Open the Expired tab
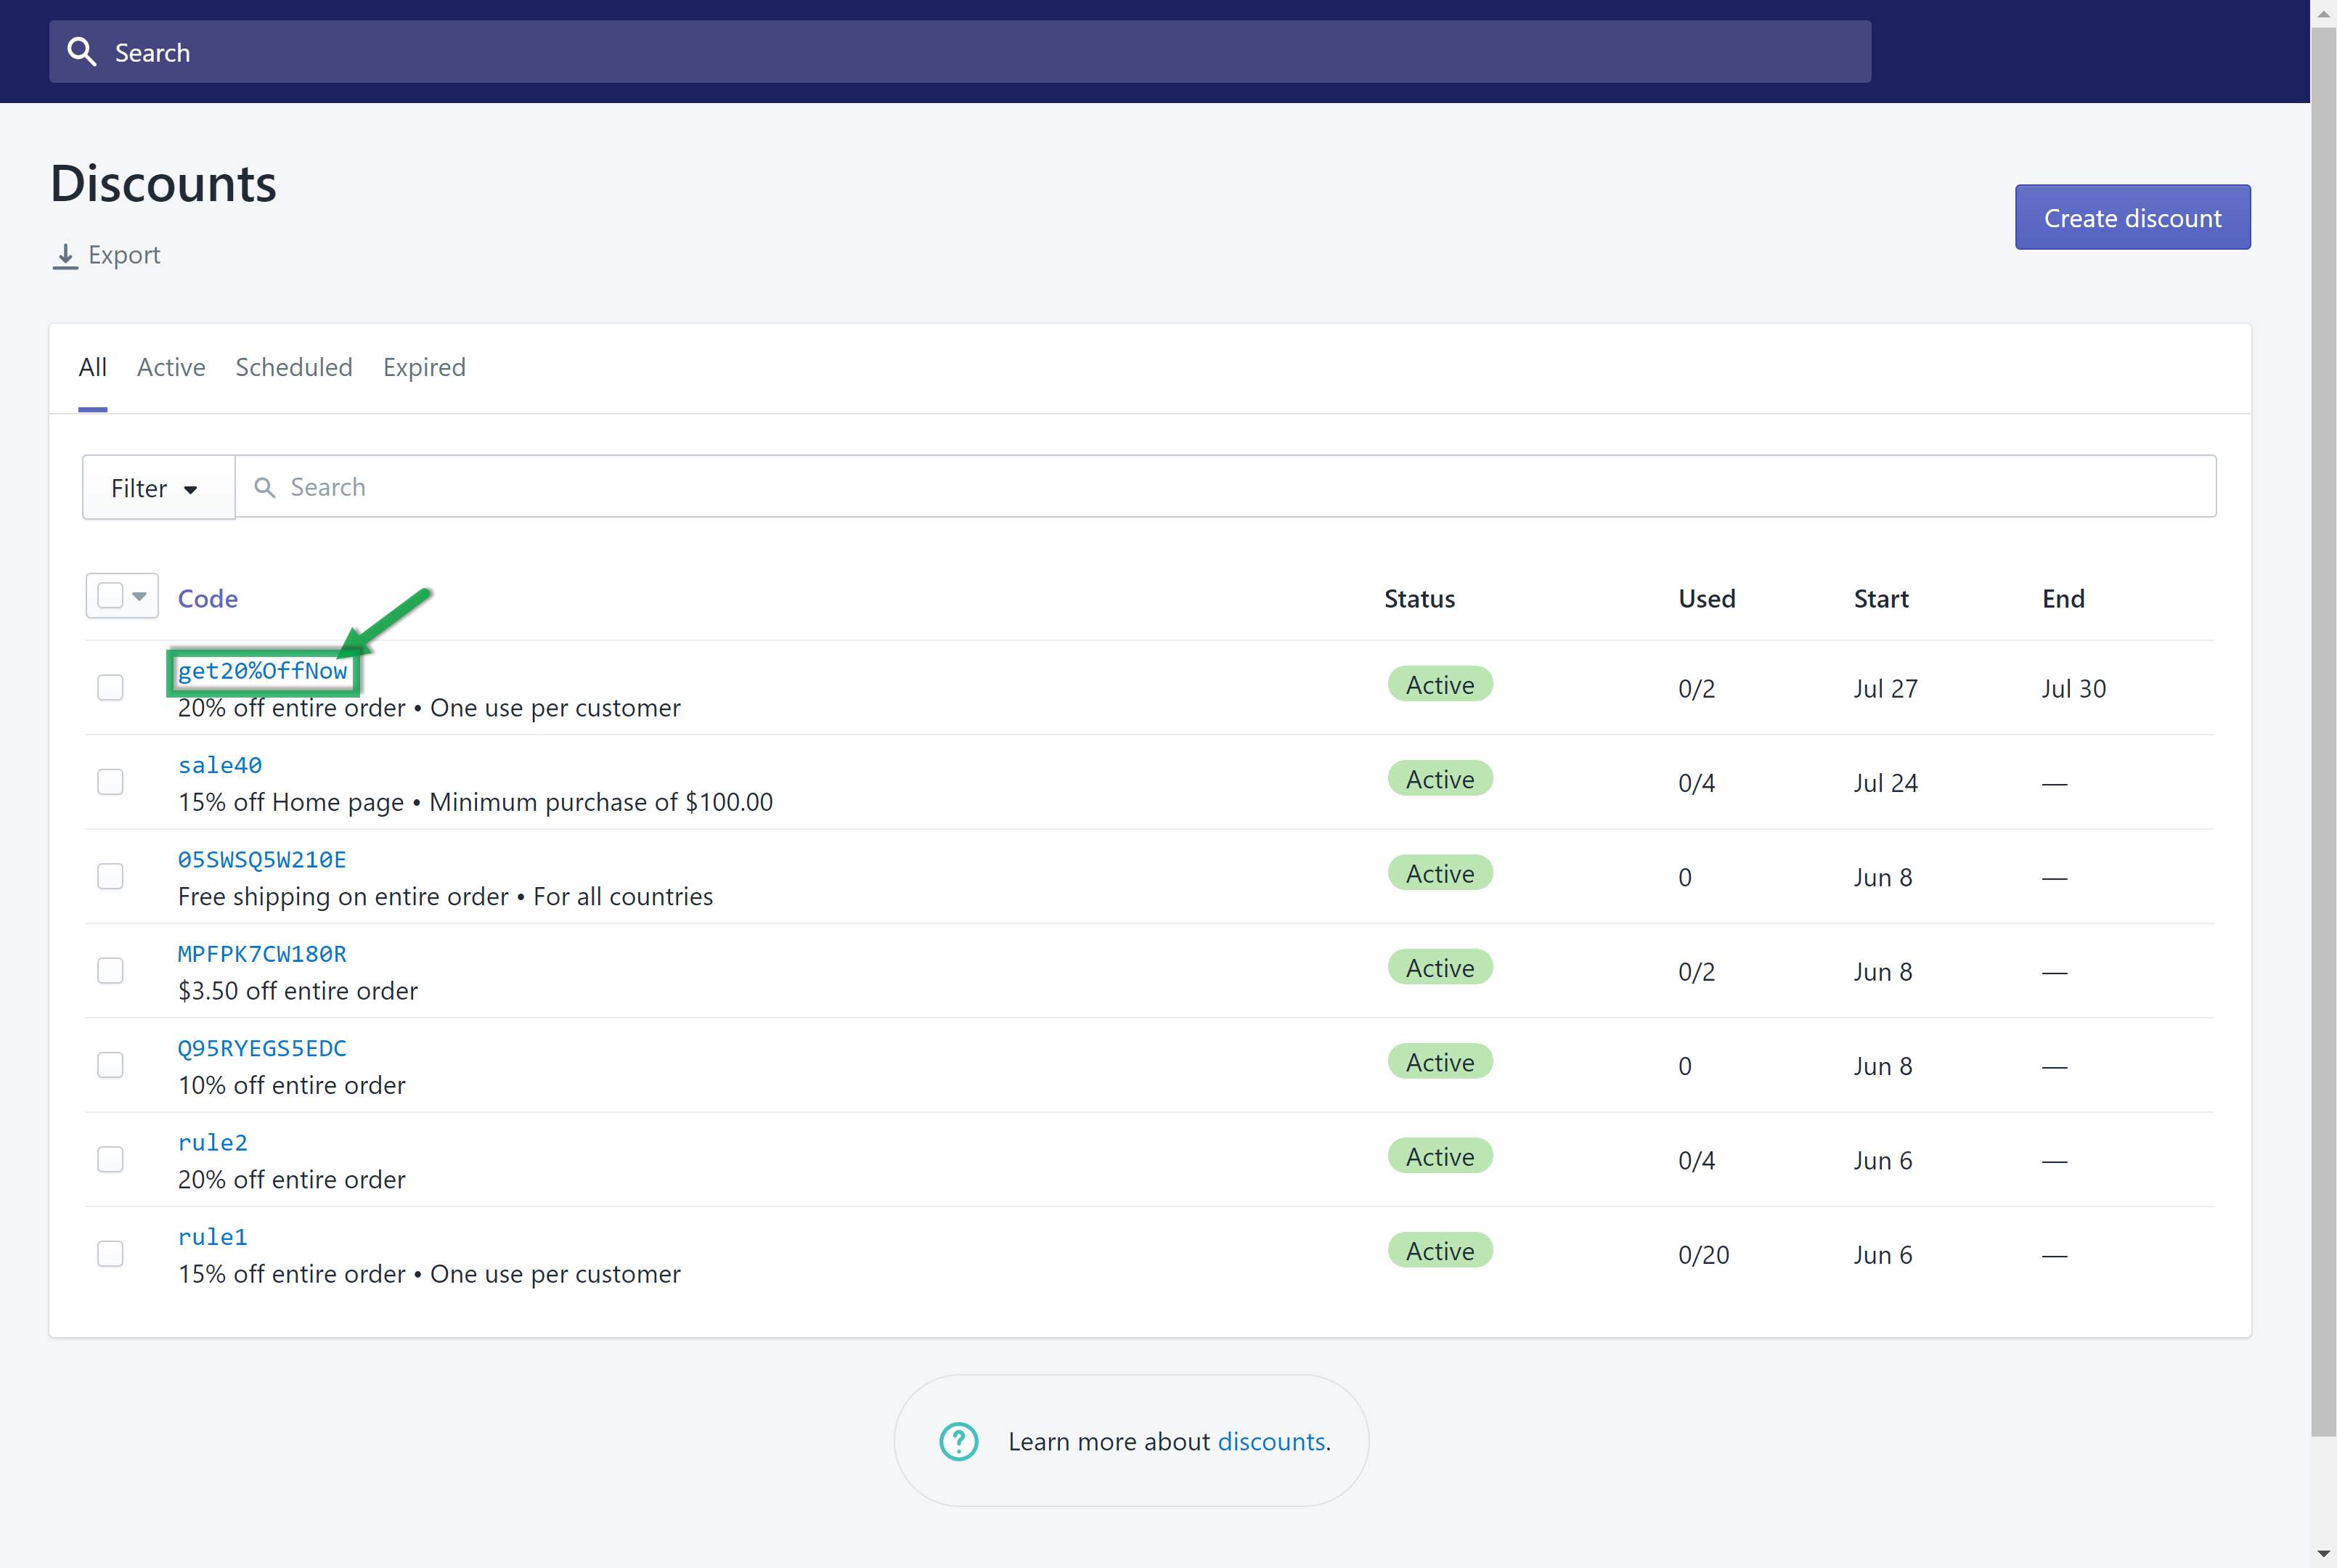This screenshot has width=2337, height=1568. coord(424,367)
